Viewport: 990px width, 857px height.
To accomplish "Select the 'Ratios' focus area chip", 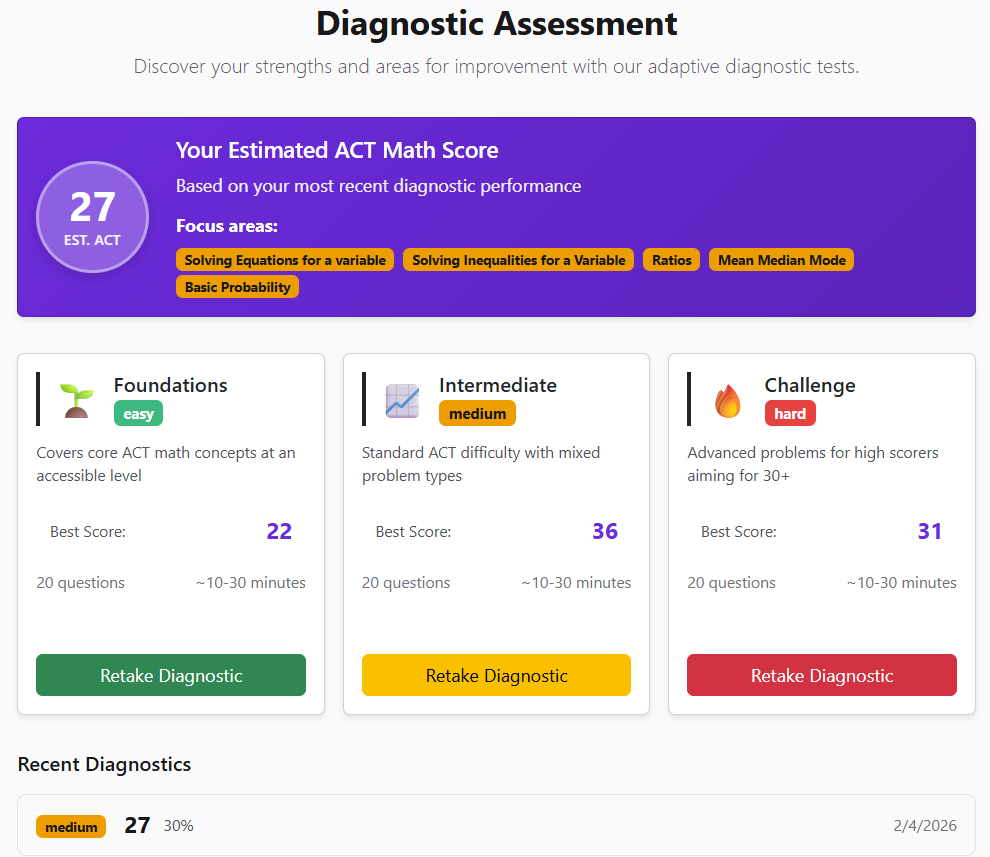I will tap(671, 259).
